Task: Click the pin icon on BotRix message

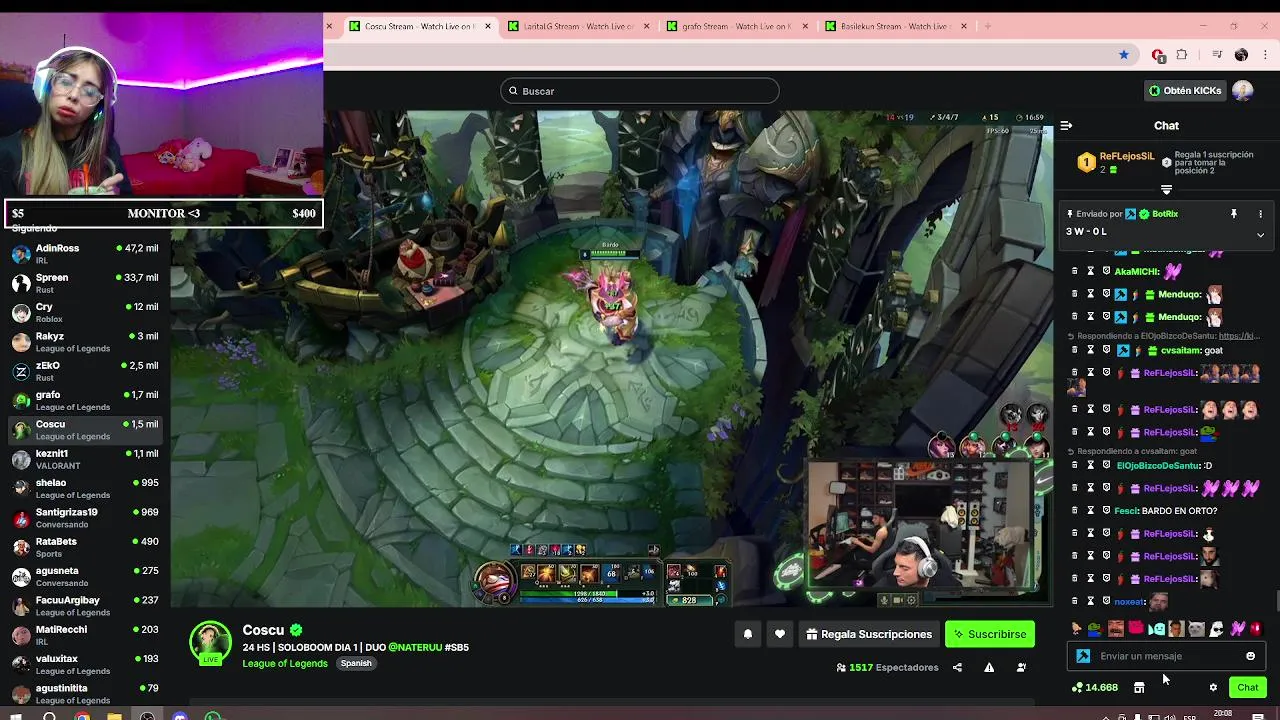Action: [1234, 214]
